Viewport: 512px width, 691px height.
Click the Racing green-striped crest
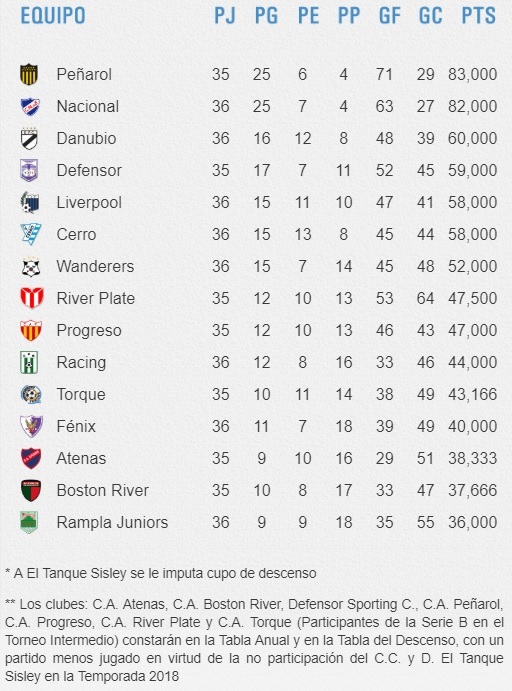[29, 362]
